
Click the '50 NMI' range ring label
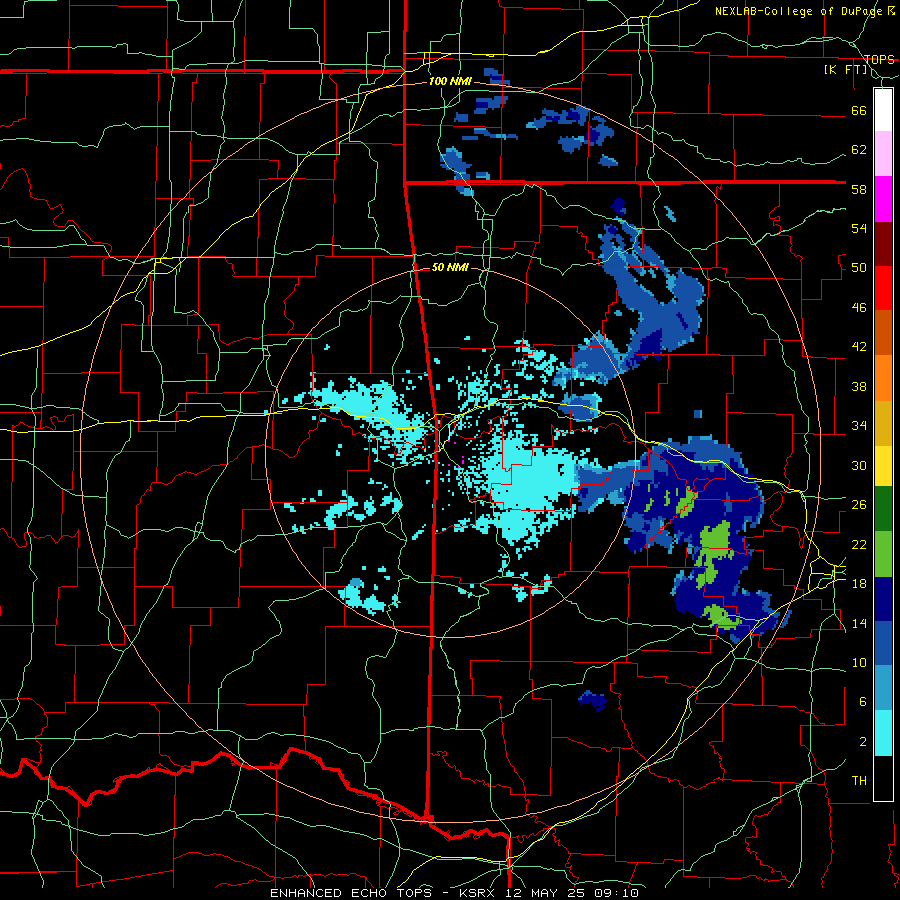point(450,267)
